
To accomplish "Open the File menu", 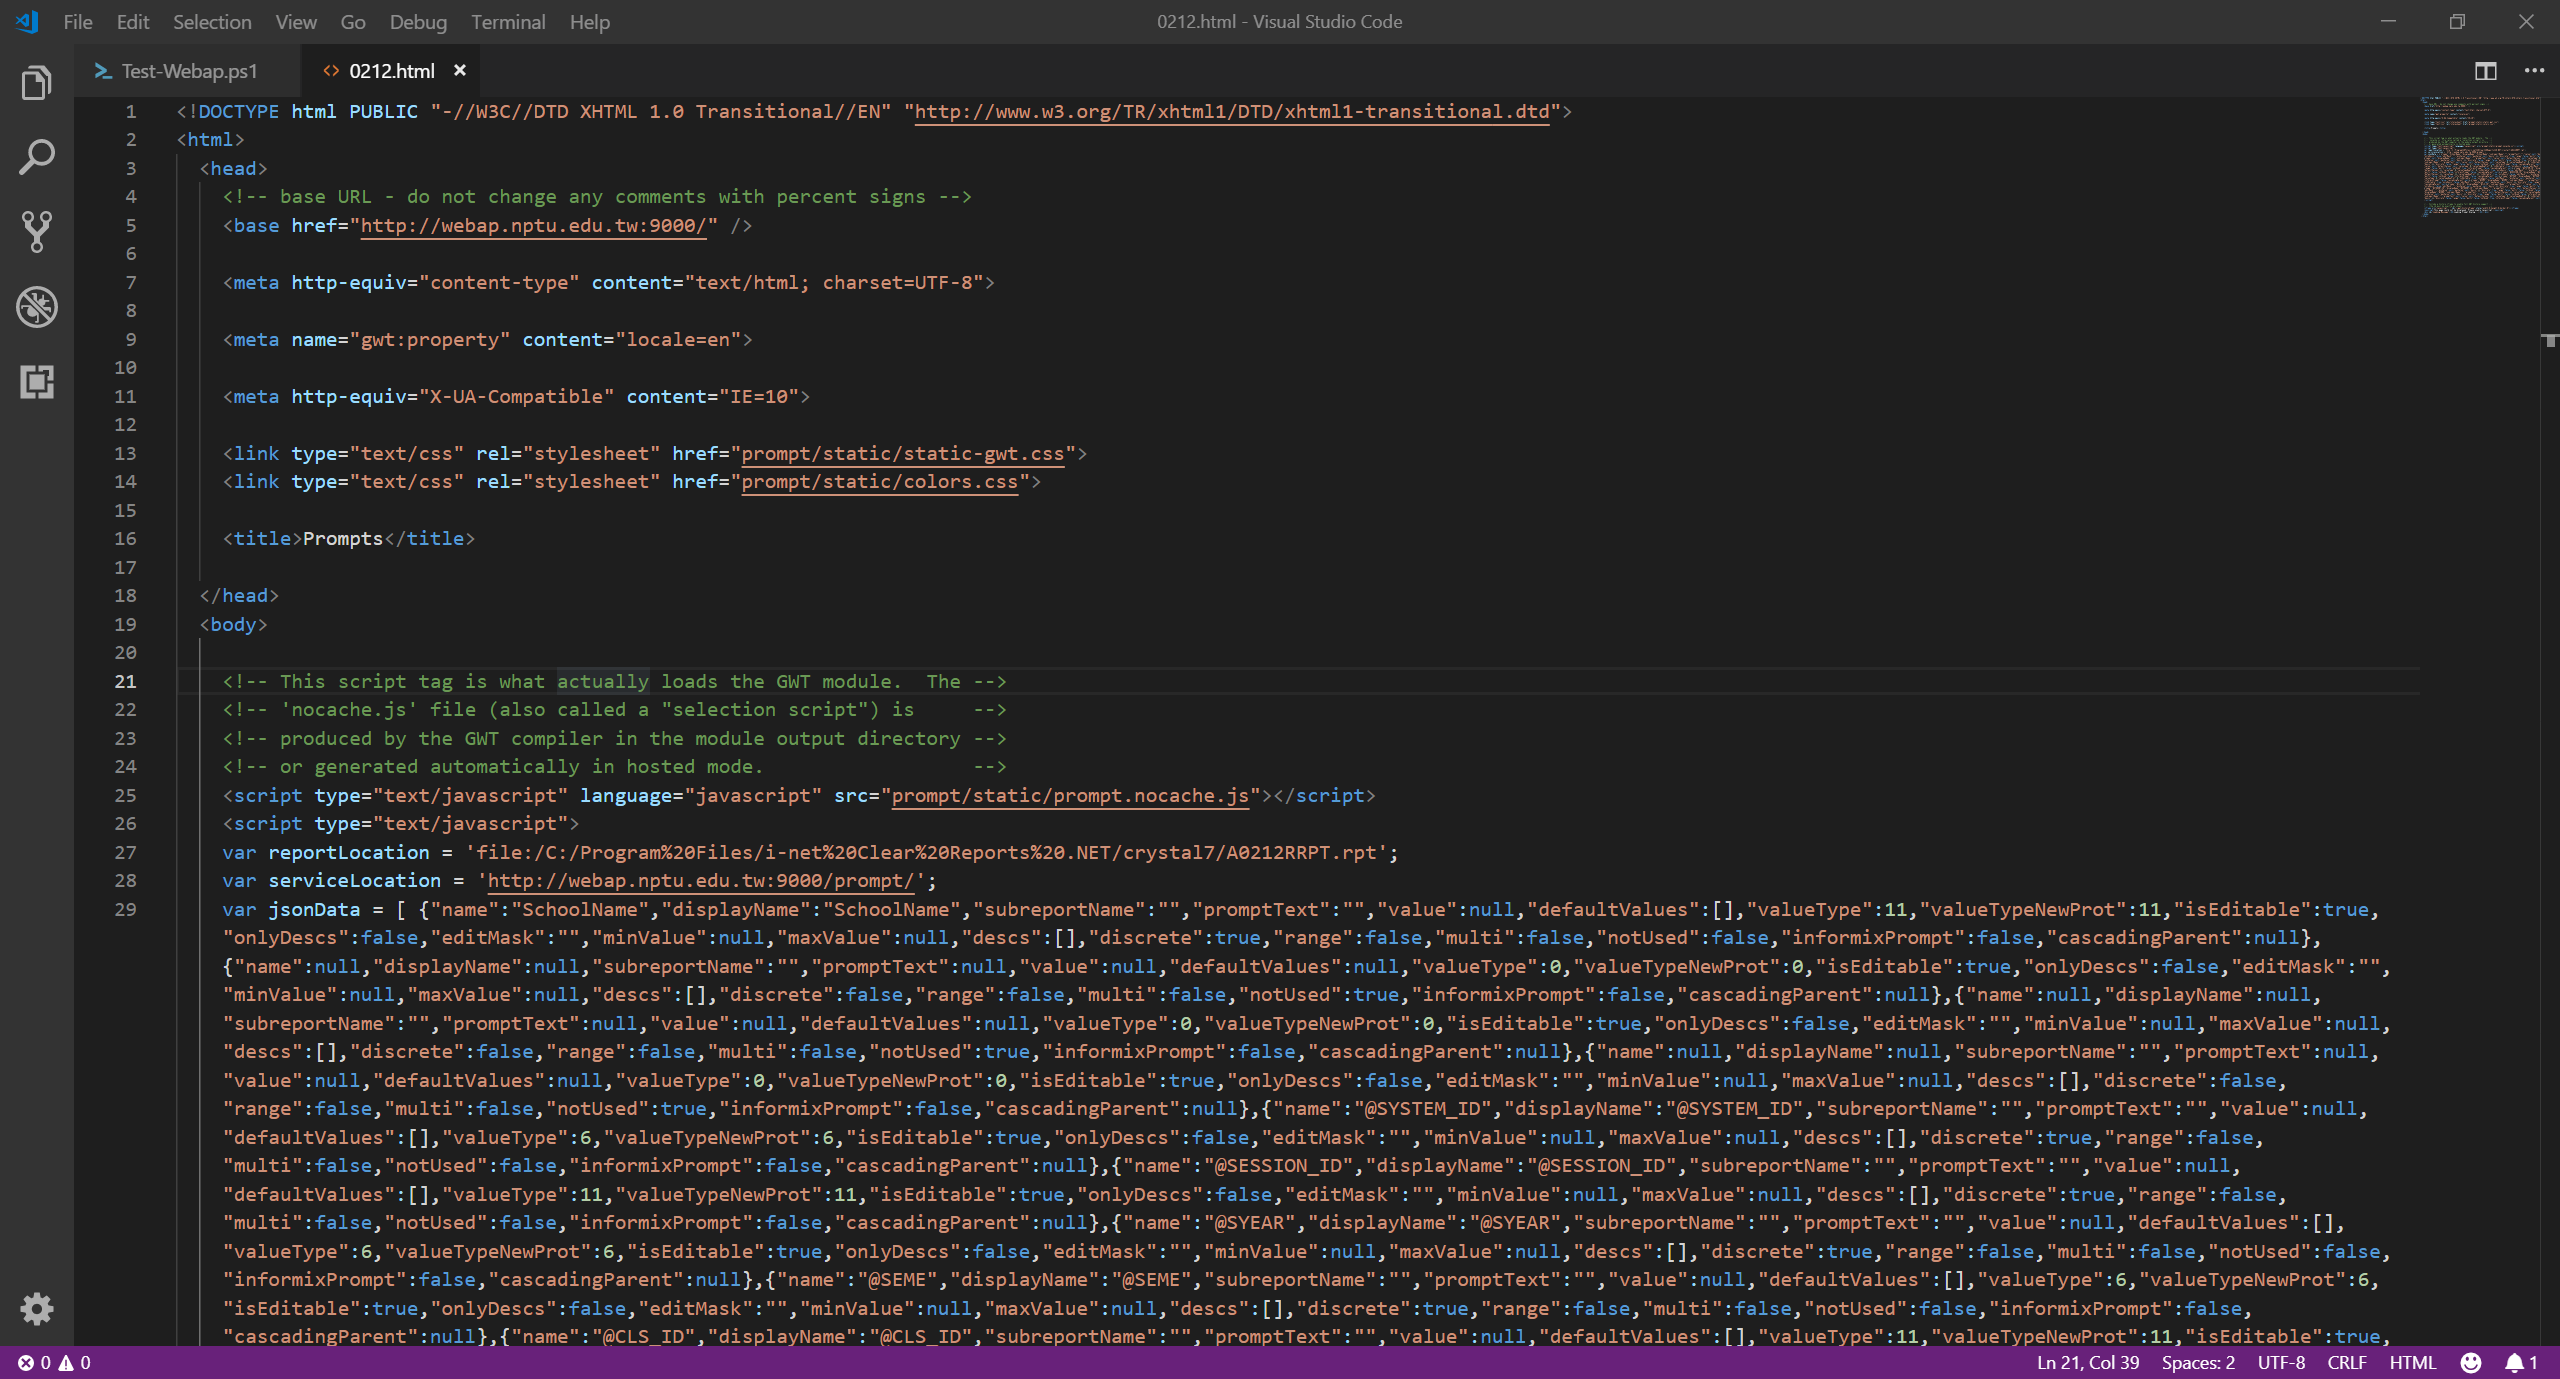I will [78, 22].
